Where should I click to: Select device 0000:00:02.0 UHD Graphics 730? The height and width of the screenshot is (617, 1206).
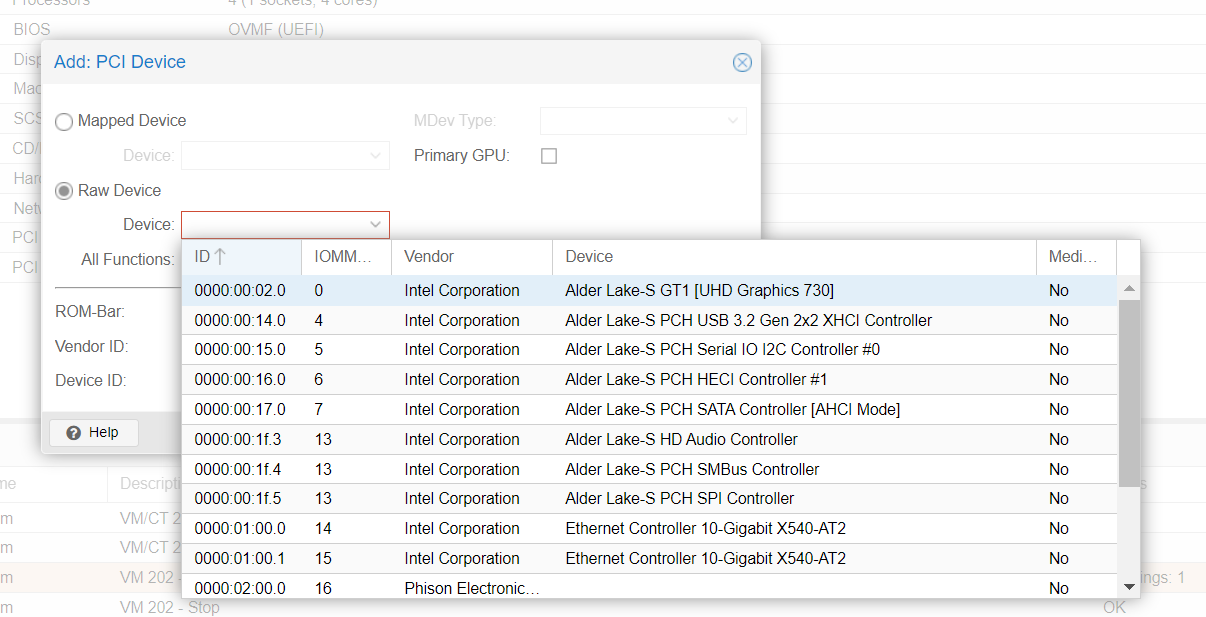(649, 291)
